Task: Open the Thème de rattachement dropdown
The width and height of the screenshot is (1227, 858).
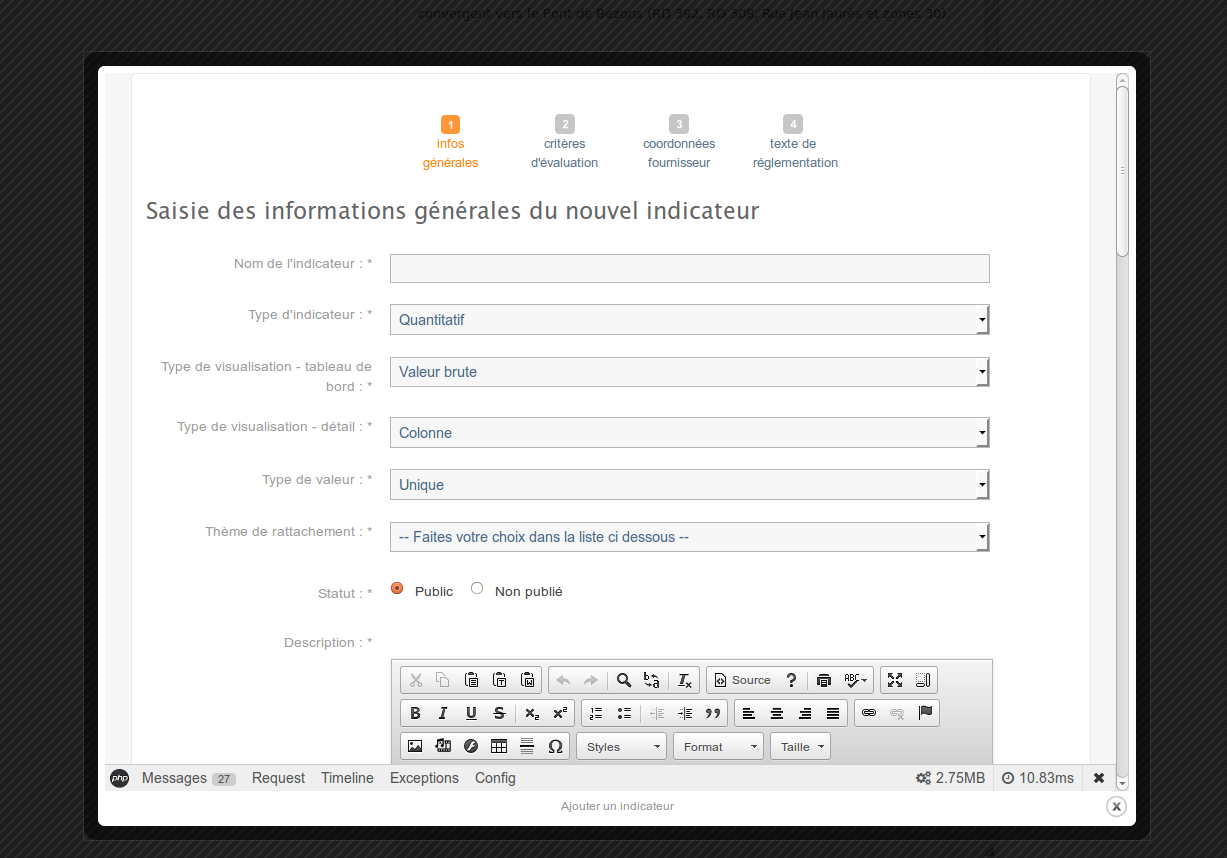Action: [x=690, y=537]
